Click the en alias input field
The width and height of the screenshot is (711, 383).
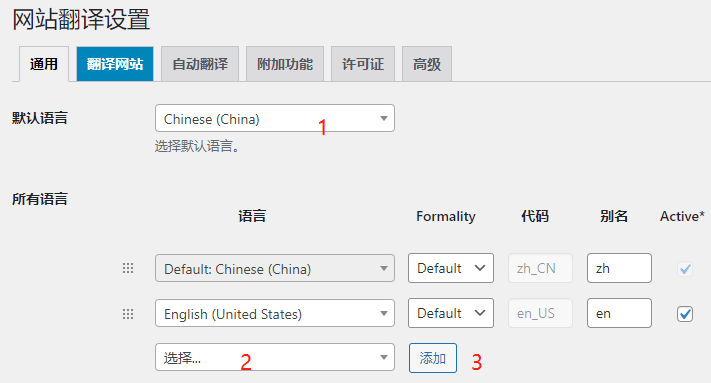619,313
